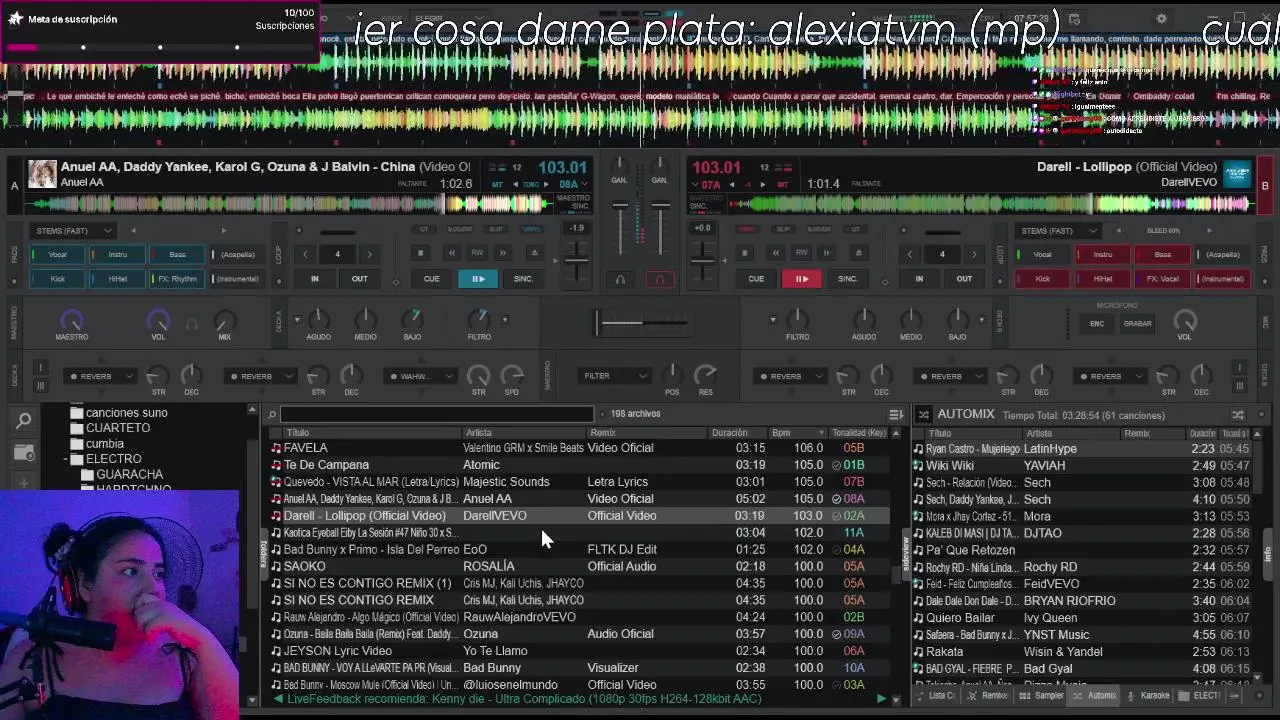Toggle the deck A Vocal stem pad
The width and height of the screenshot is (1280, 720).
click(58, 255)
